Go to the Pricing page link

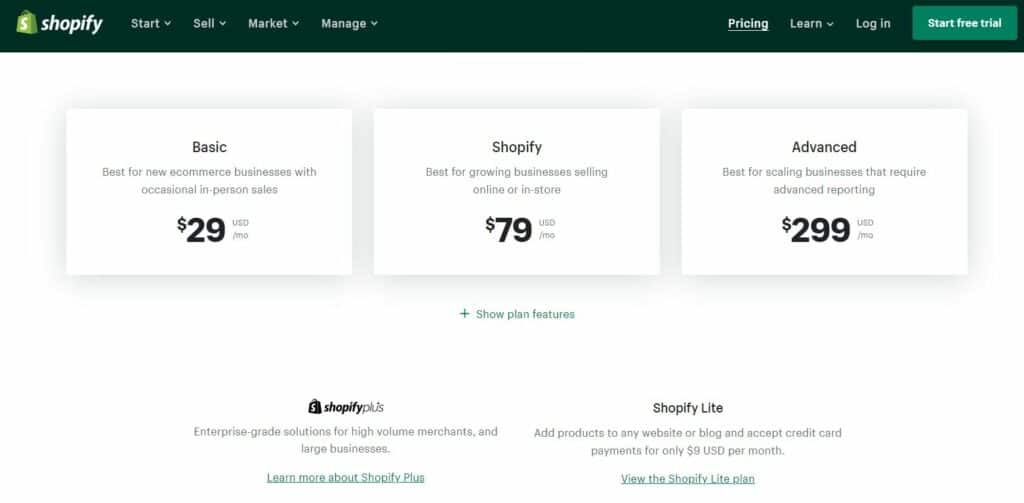(748, 24)
